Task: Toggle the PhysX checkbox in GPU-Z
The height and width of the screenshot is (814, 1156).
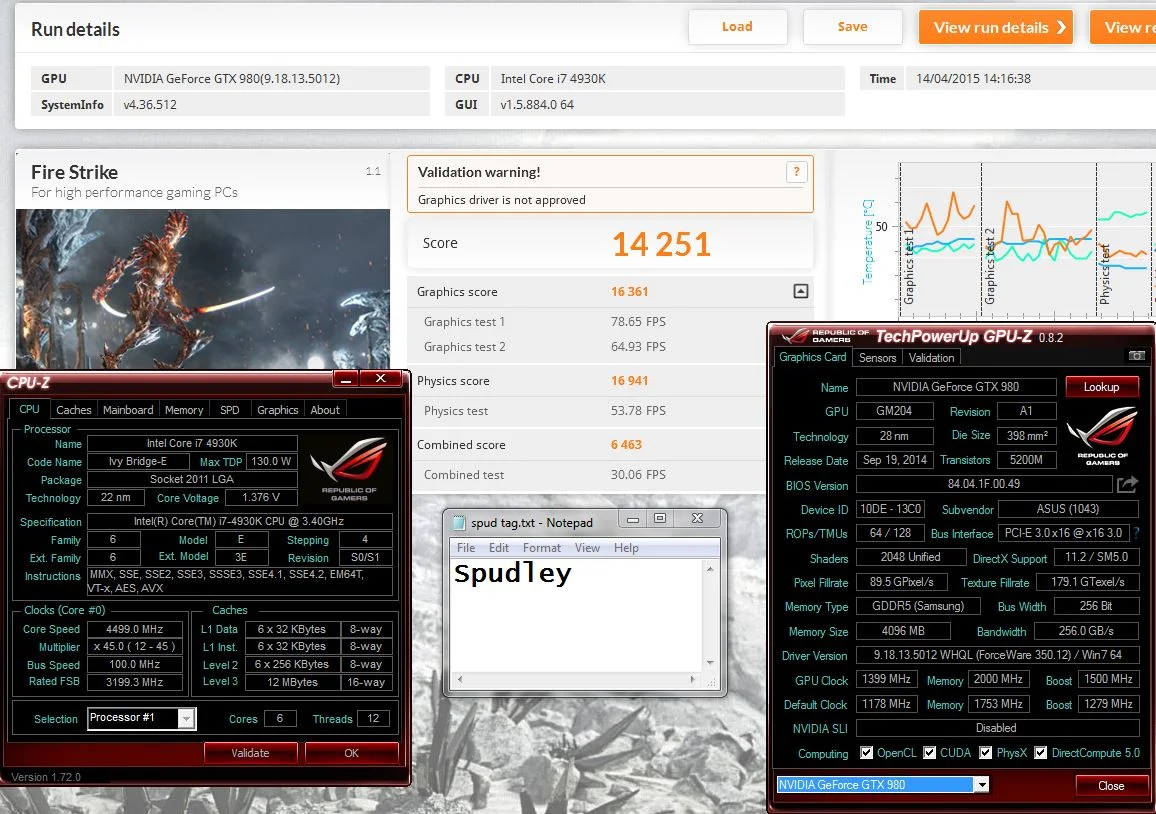Action: pyautogui.click(x=986, y=753)
